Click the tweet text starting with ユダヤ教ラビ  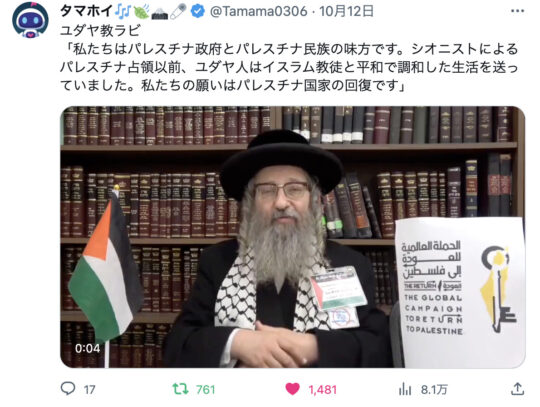pyautogui.click(x=289, y=58)
